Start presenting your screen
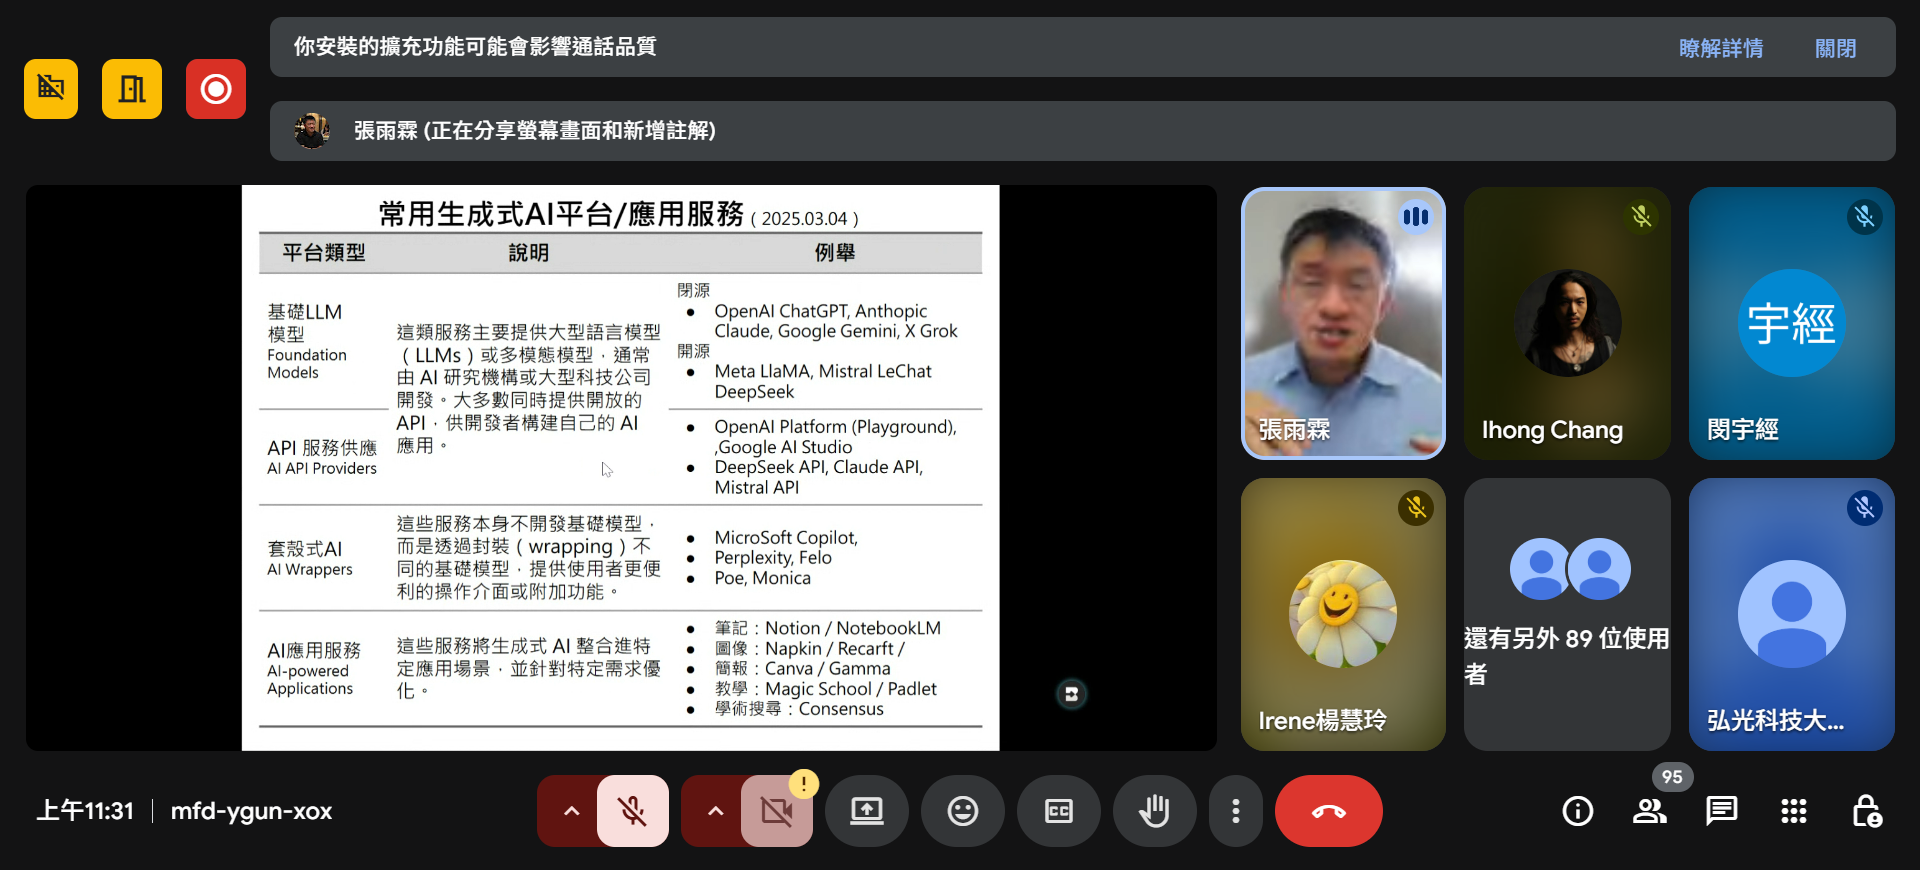 pyautogui.click(x=867, y=811)
